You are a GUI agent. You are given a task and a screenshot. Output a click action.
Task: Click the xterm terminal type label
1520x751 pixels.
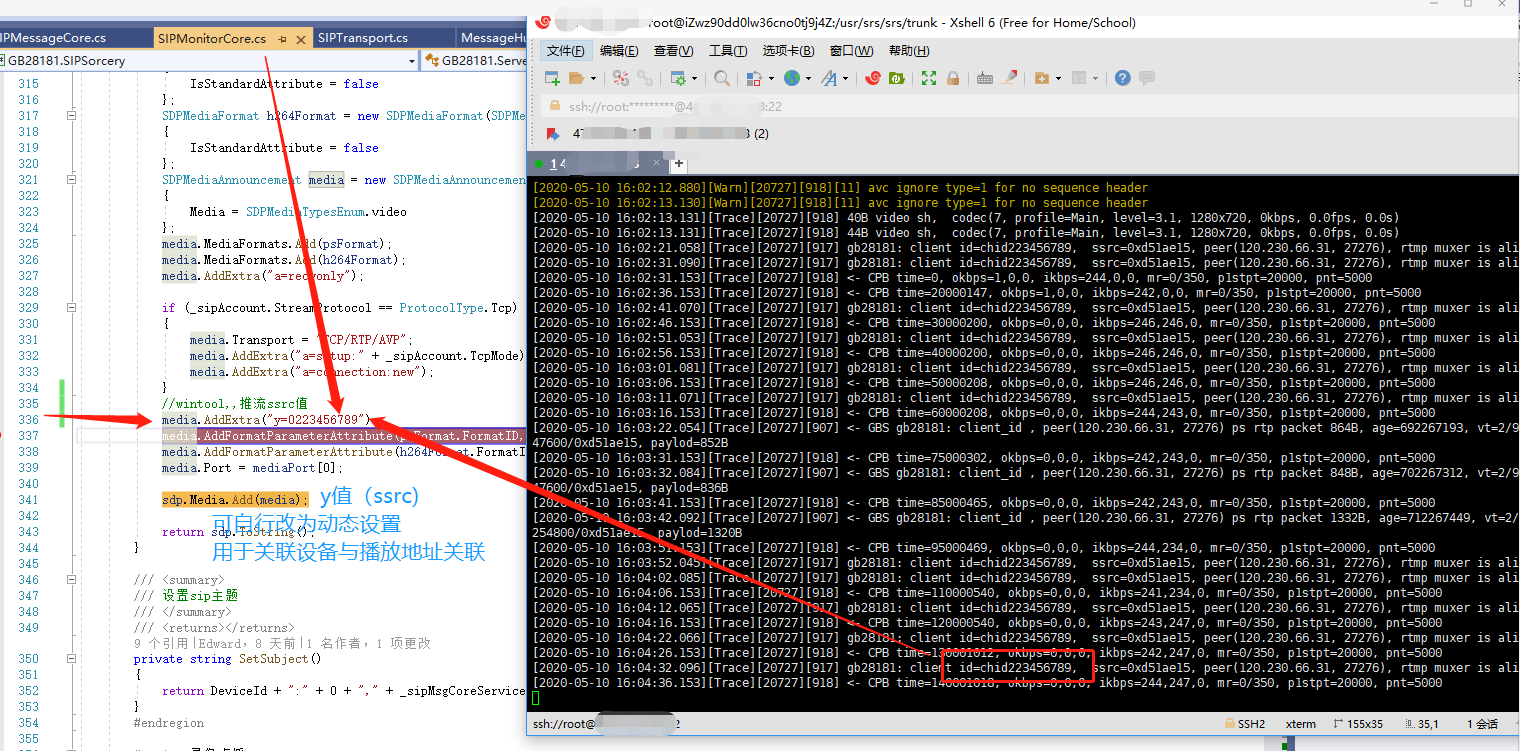pyautogui.click(x=1301, y=723)
